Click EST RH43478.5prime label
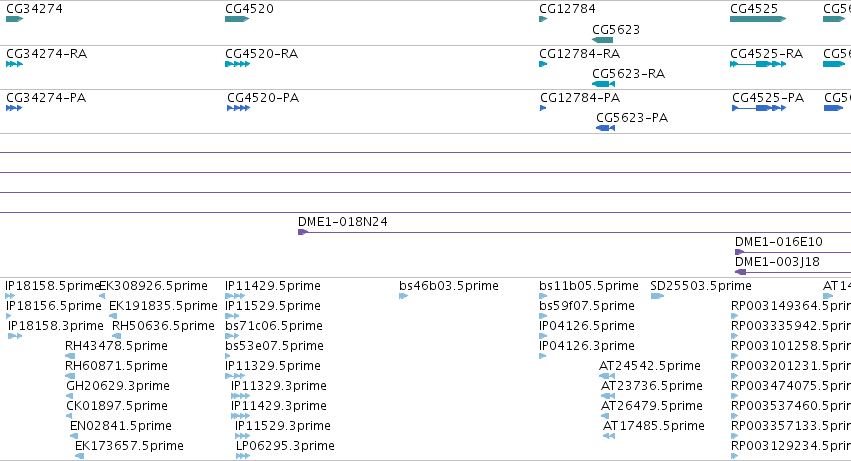The width and height of the screenshot is (851, 461). point(116,346)
